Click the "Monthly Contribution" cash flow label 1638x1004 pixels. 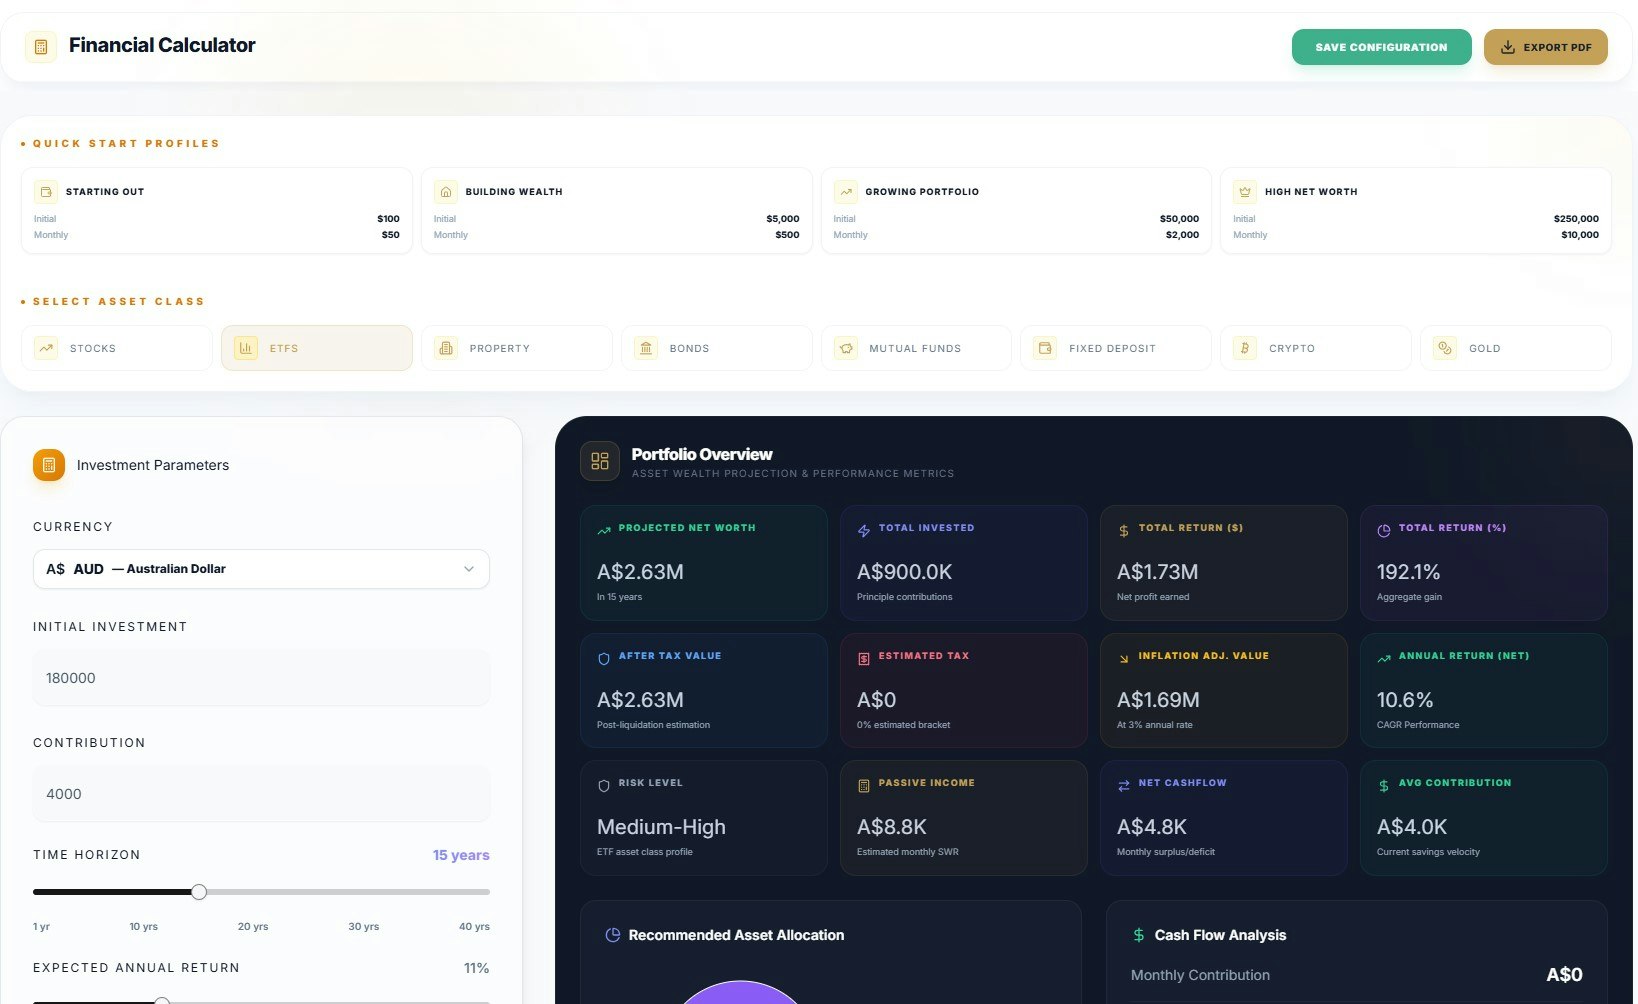coord(1200,975)
